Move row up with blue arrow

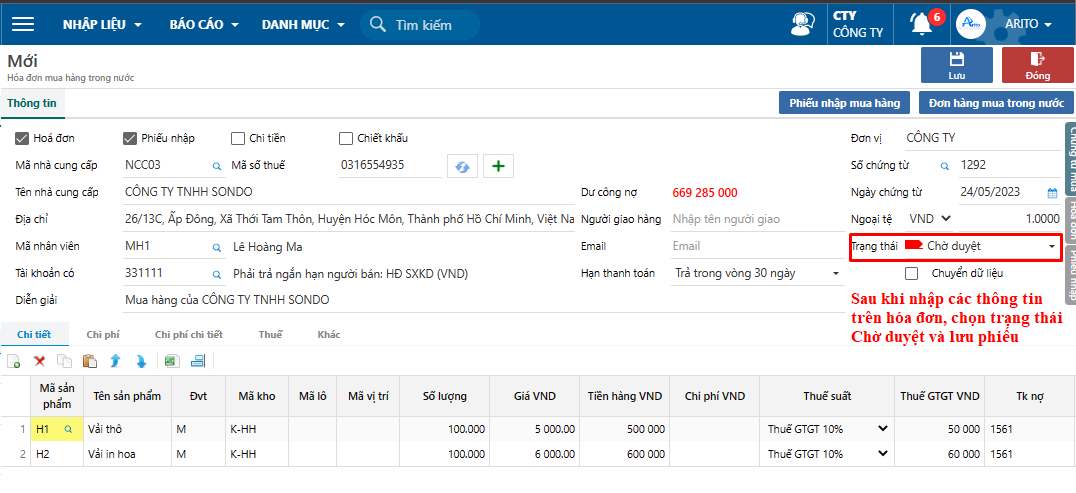115,361
